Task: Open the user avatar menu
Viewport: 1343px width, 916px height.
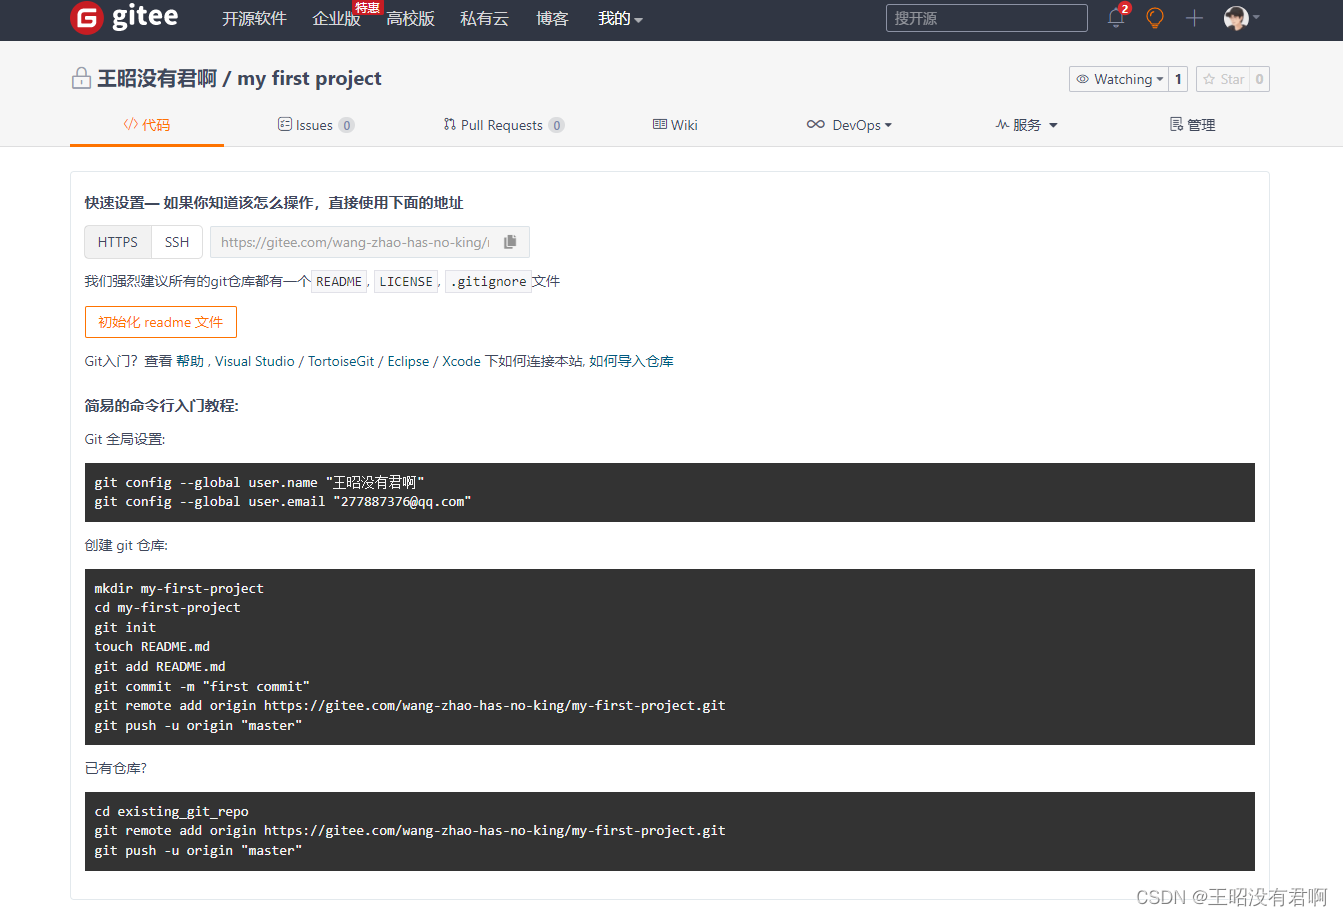Action: [x=1241, y=18]
